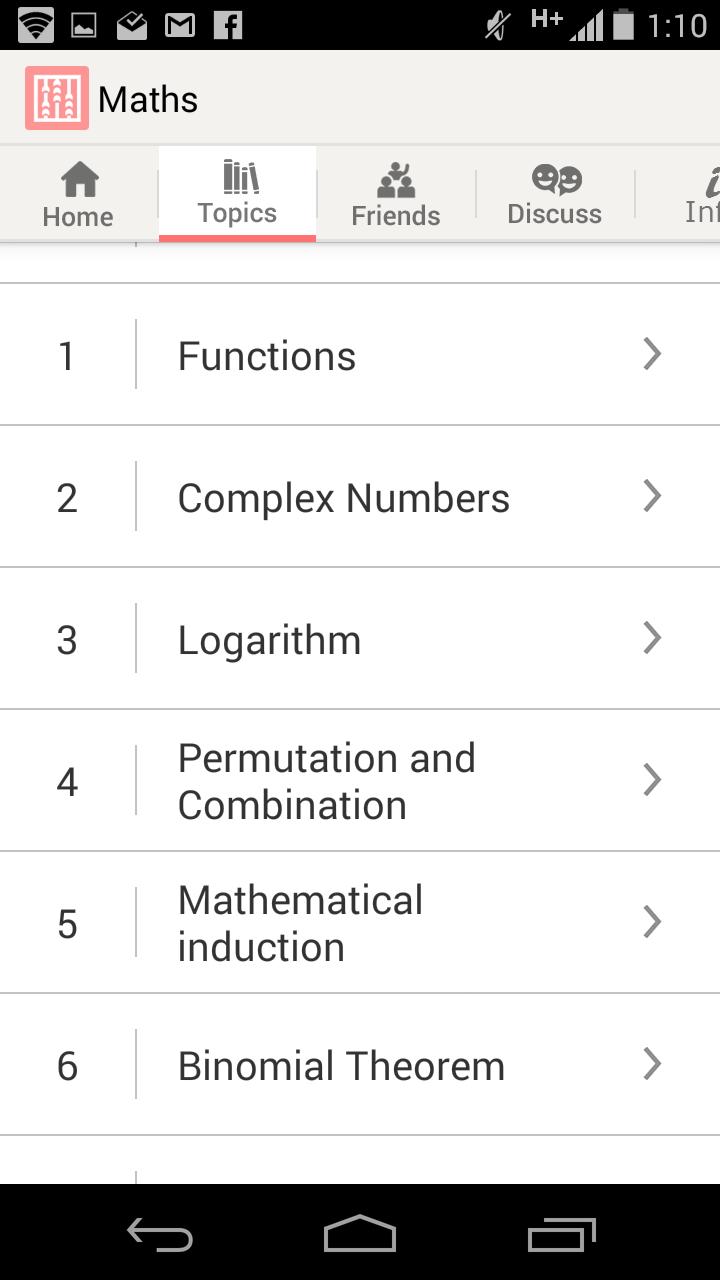Tap the Discuss chat faces icon
Viewport: 720px width, 1280px height.
tap(556, 179)
